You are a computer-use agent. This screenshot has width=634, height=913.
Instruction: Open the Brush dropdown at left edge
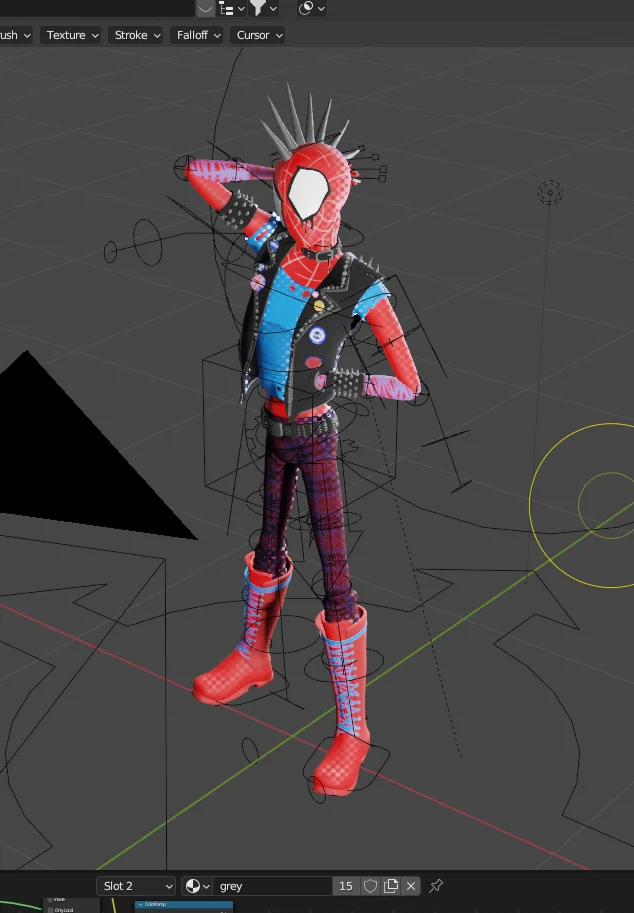point(14,35)
